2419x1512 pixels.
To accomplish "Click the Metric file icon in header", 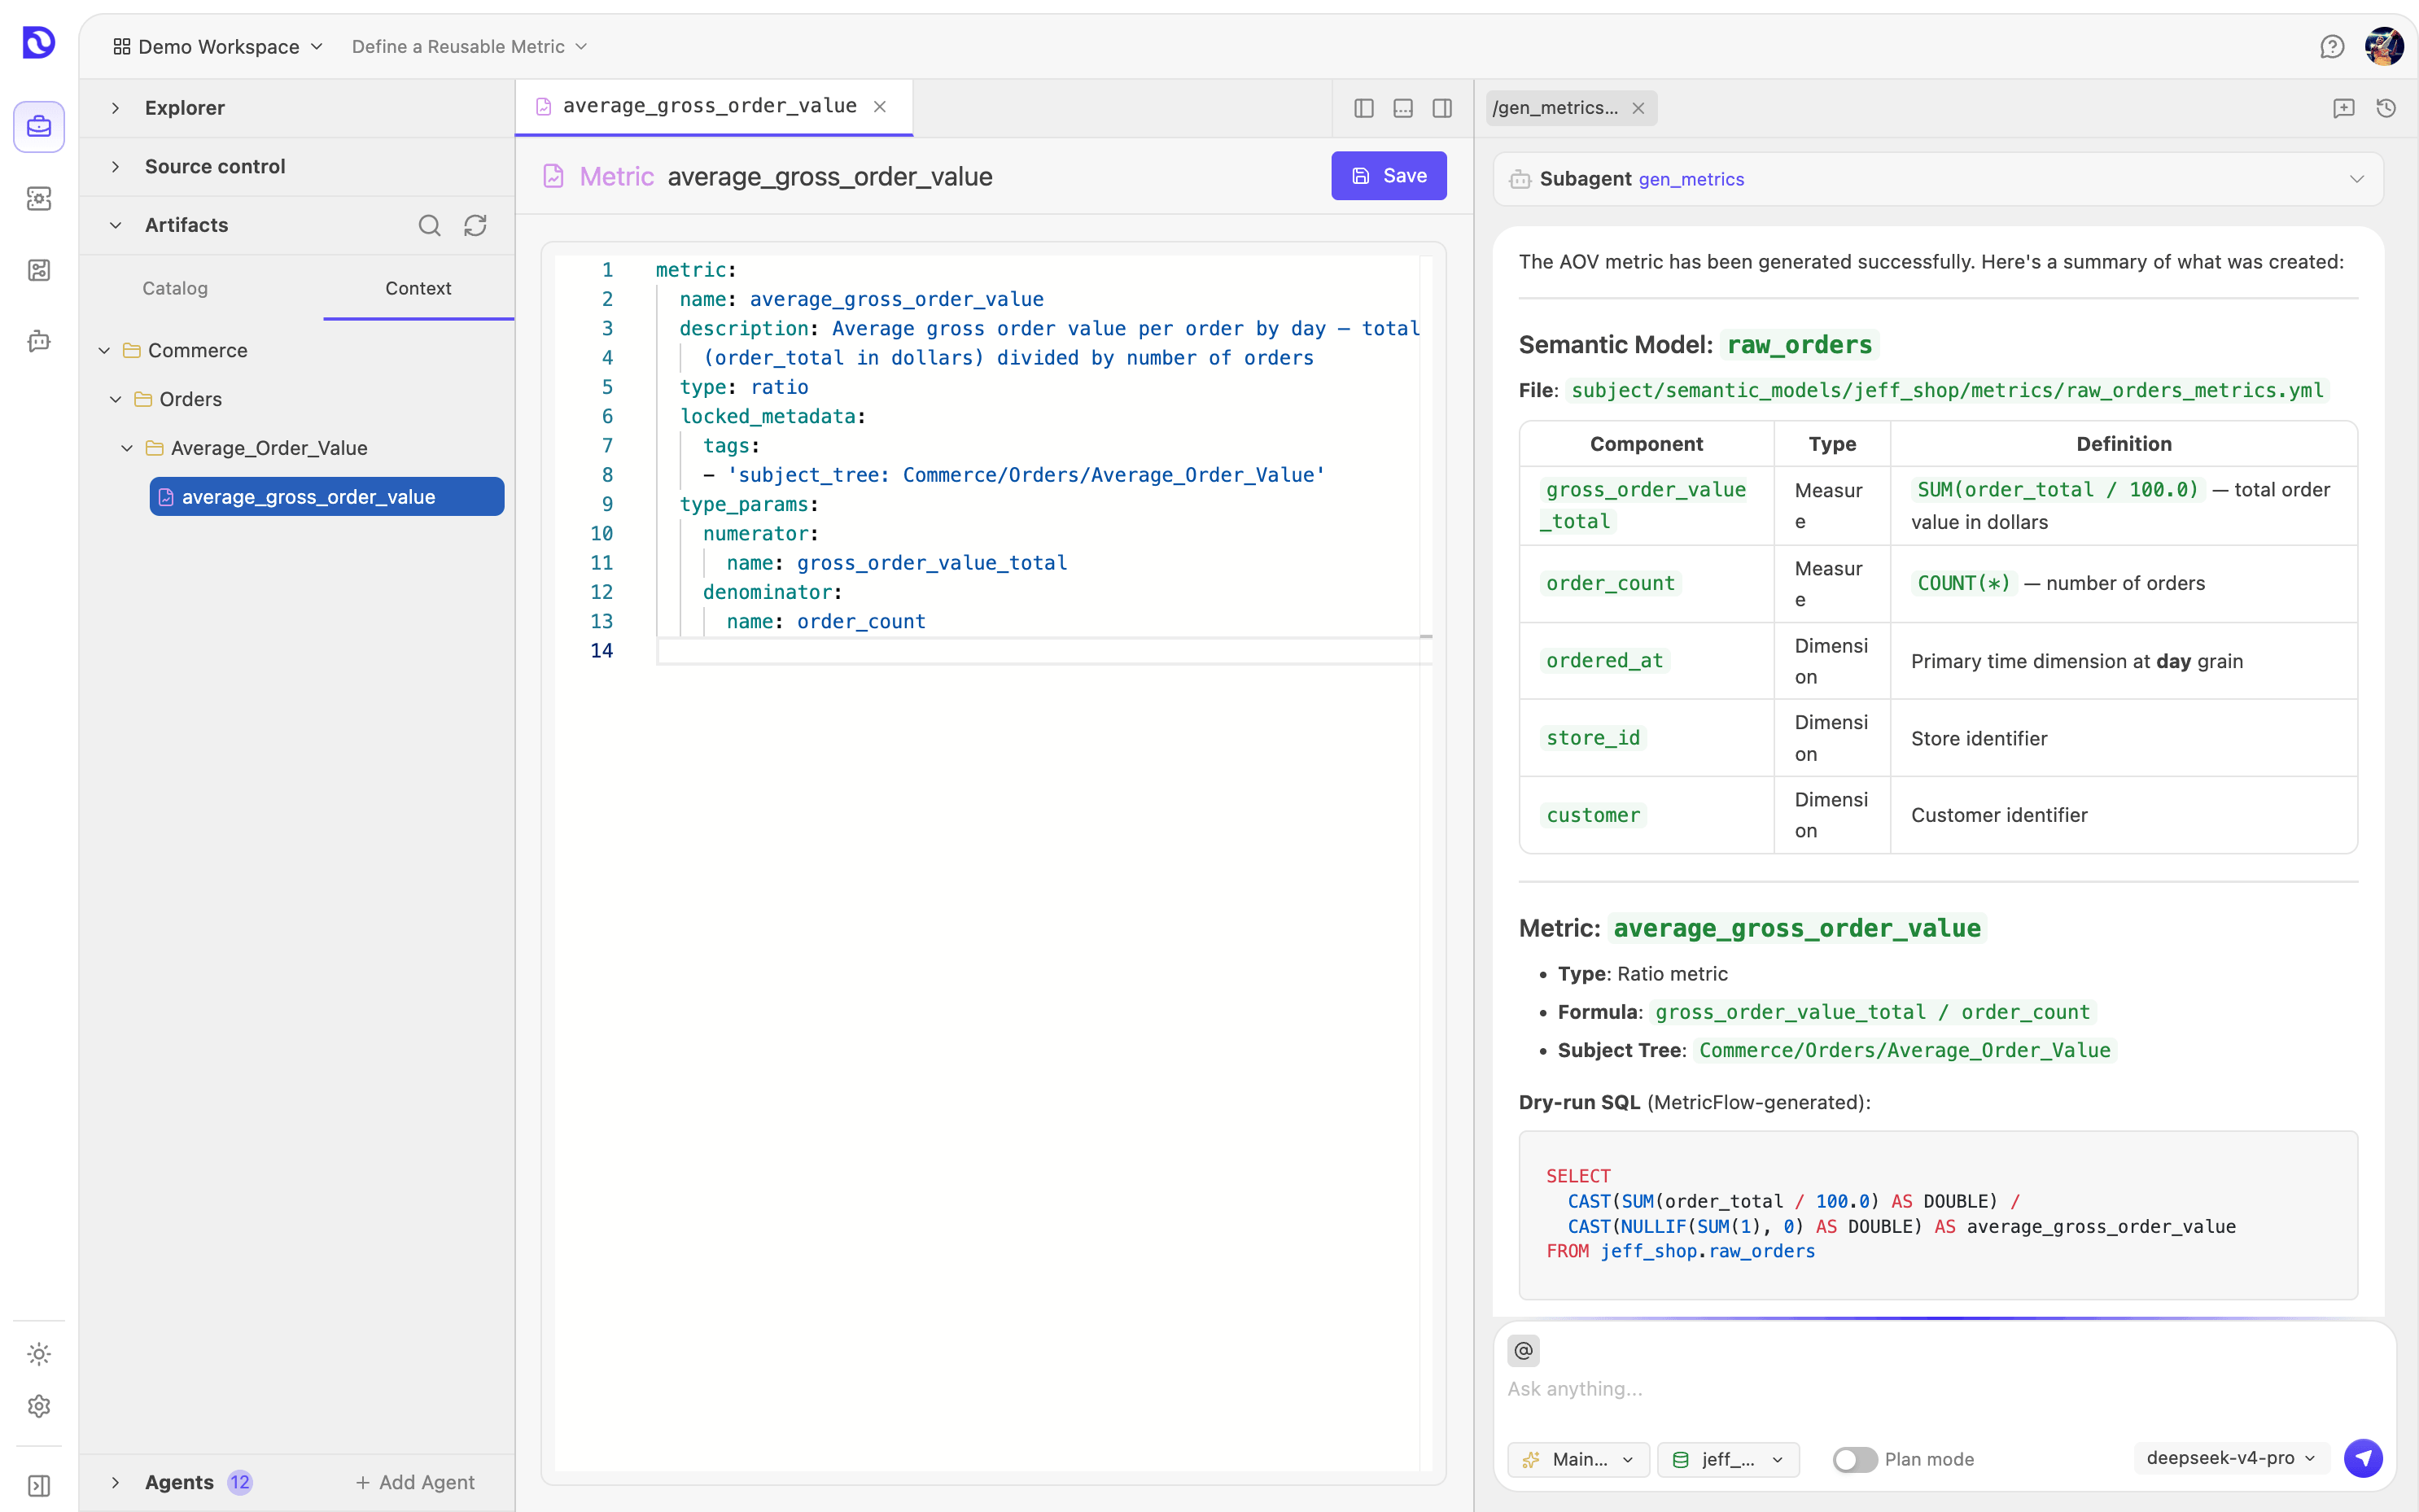I will pyautogui.click(x=553, y=176).
